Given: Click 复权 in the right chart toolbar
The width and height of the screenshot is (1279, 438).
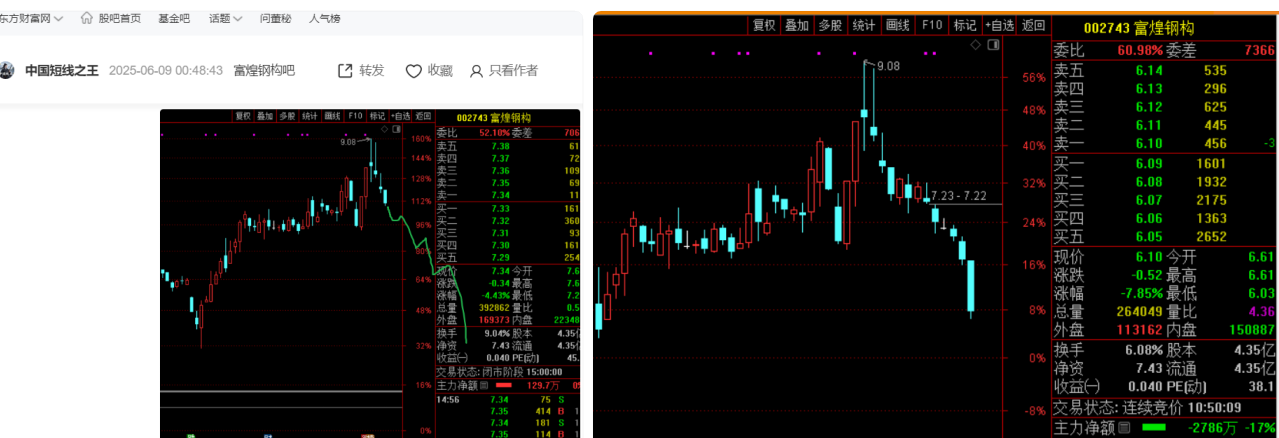Looking at the screenshot, I should [x=764, y=25].
